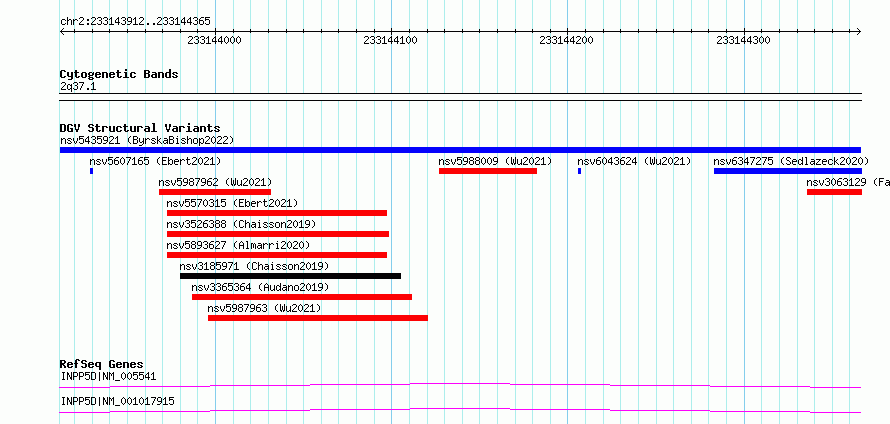
Task: Open nsv5607165 (Ebert2021) variant label
Action: click(155, 161)
